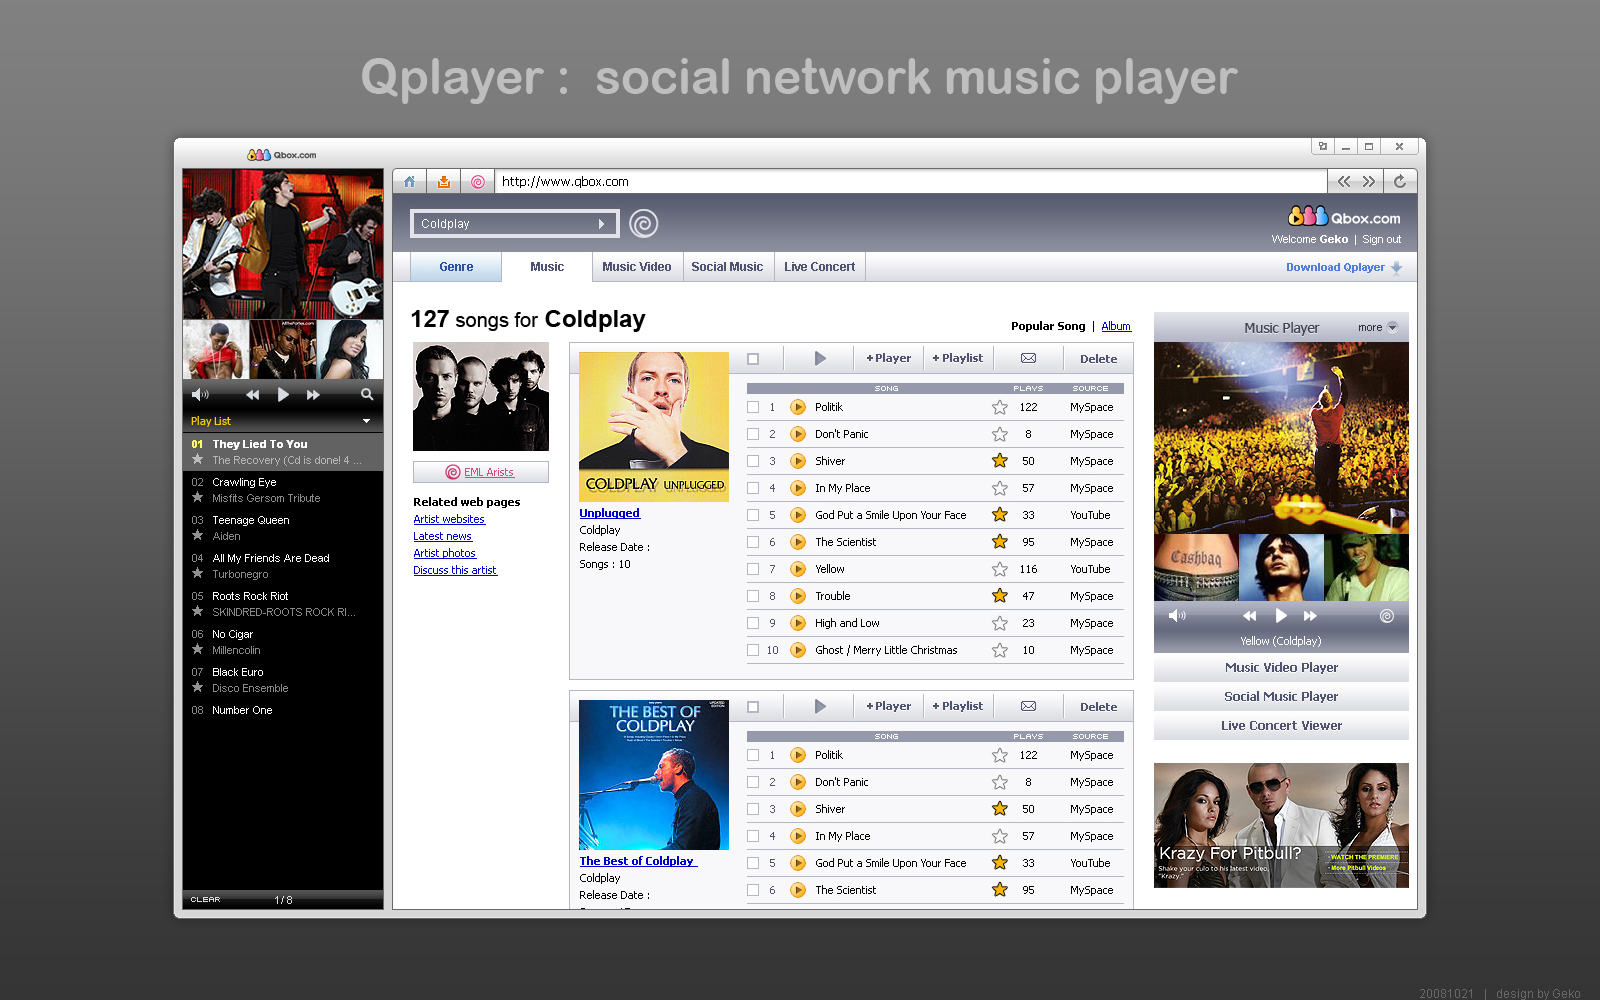1600x1000 pixels.
Task: Click the spiral search icon next to Coldplay box
Action: (644, 223)
